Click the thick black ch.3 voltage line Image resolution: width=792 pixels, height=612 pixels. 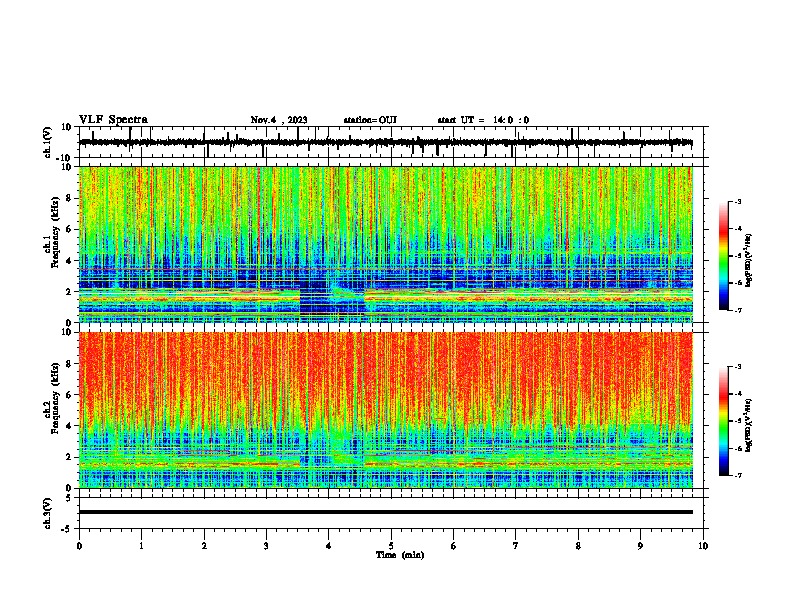[386, 512]
